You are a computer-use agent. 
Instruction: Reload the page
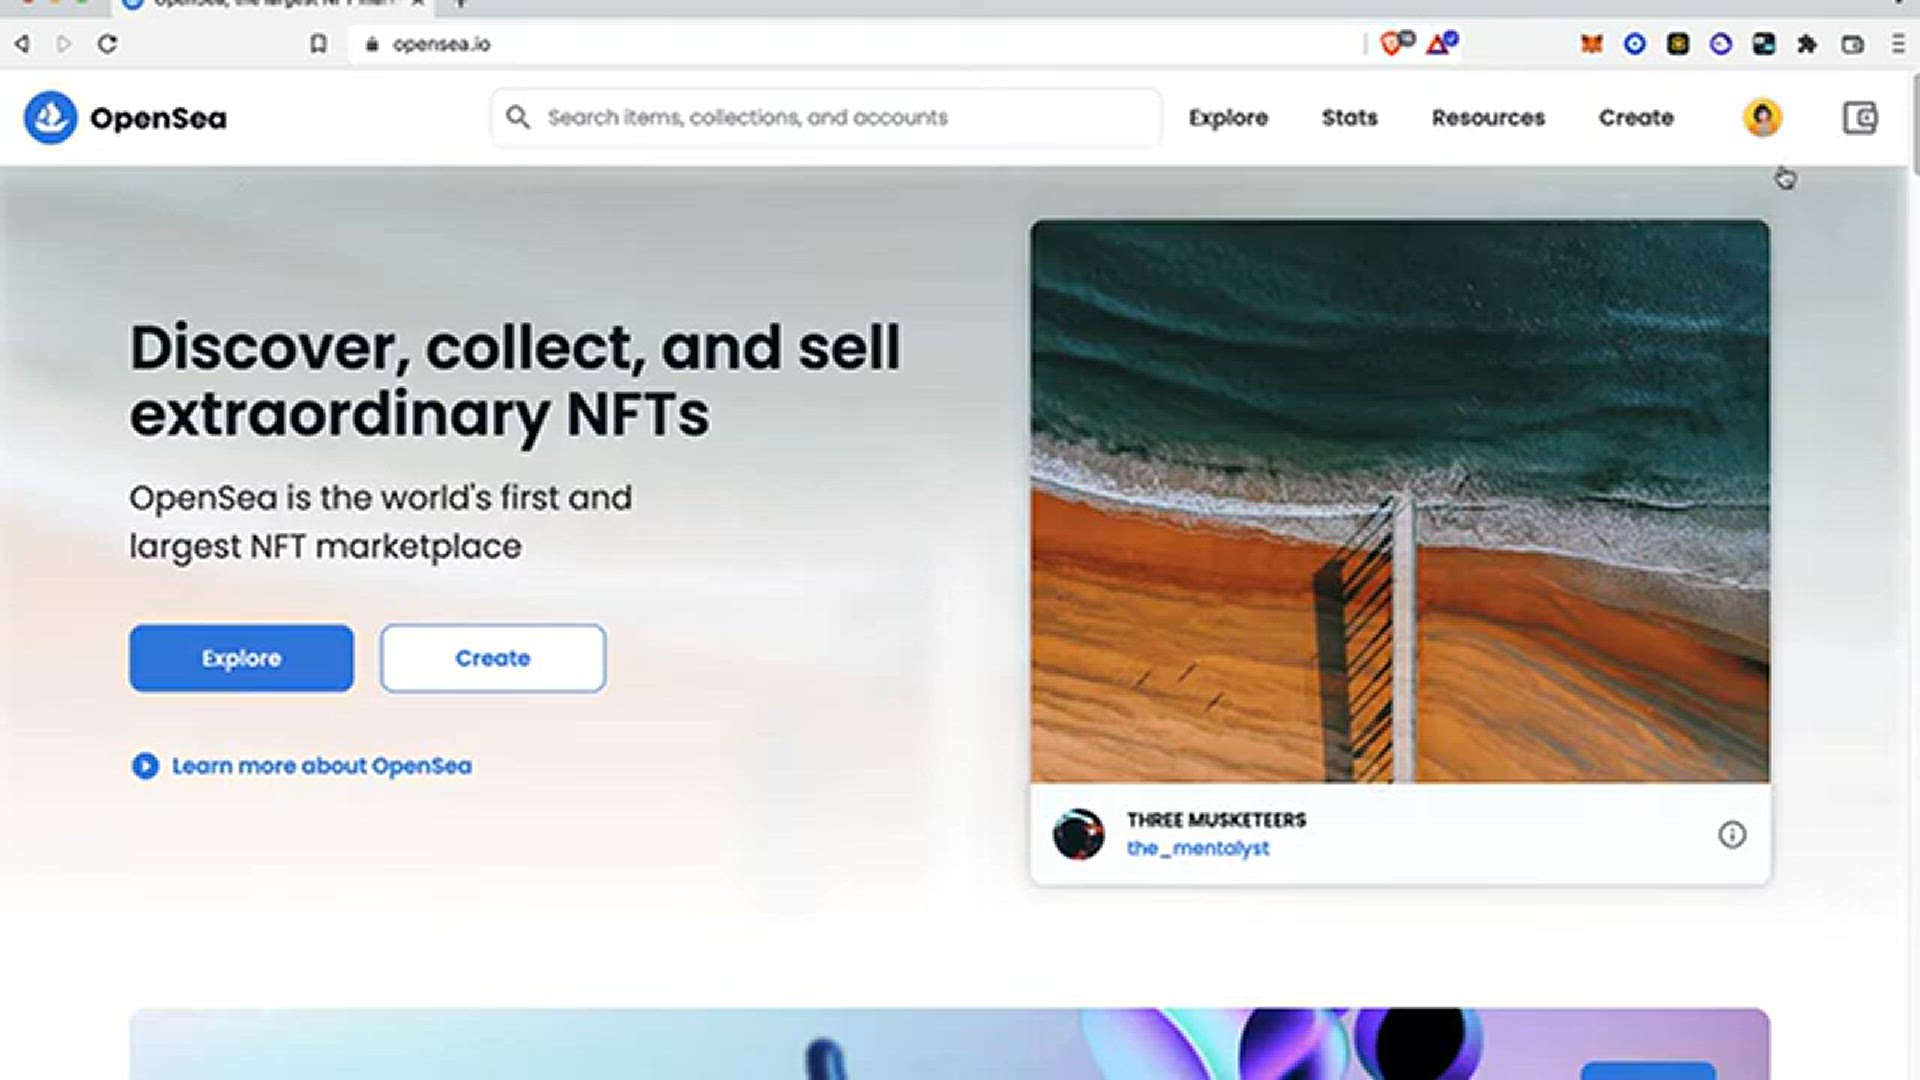108,44
